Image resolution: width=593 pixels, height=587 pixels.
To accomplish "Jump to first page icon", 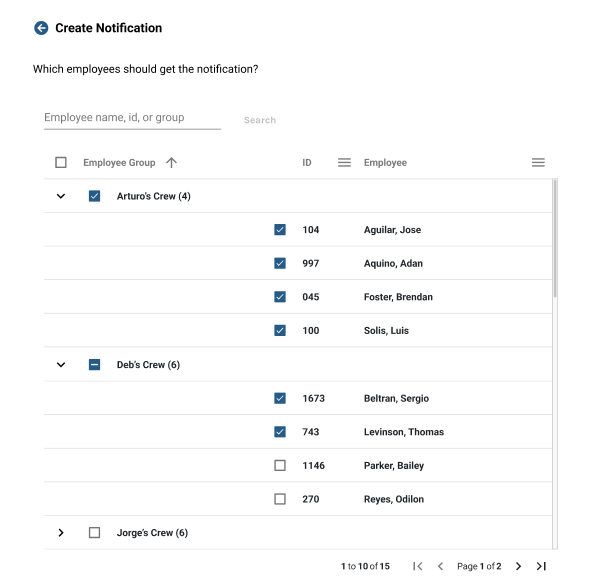I will (418, 566).
